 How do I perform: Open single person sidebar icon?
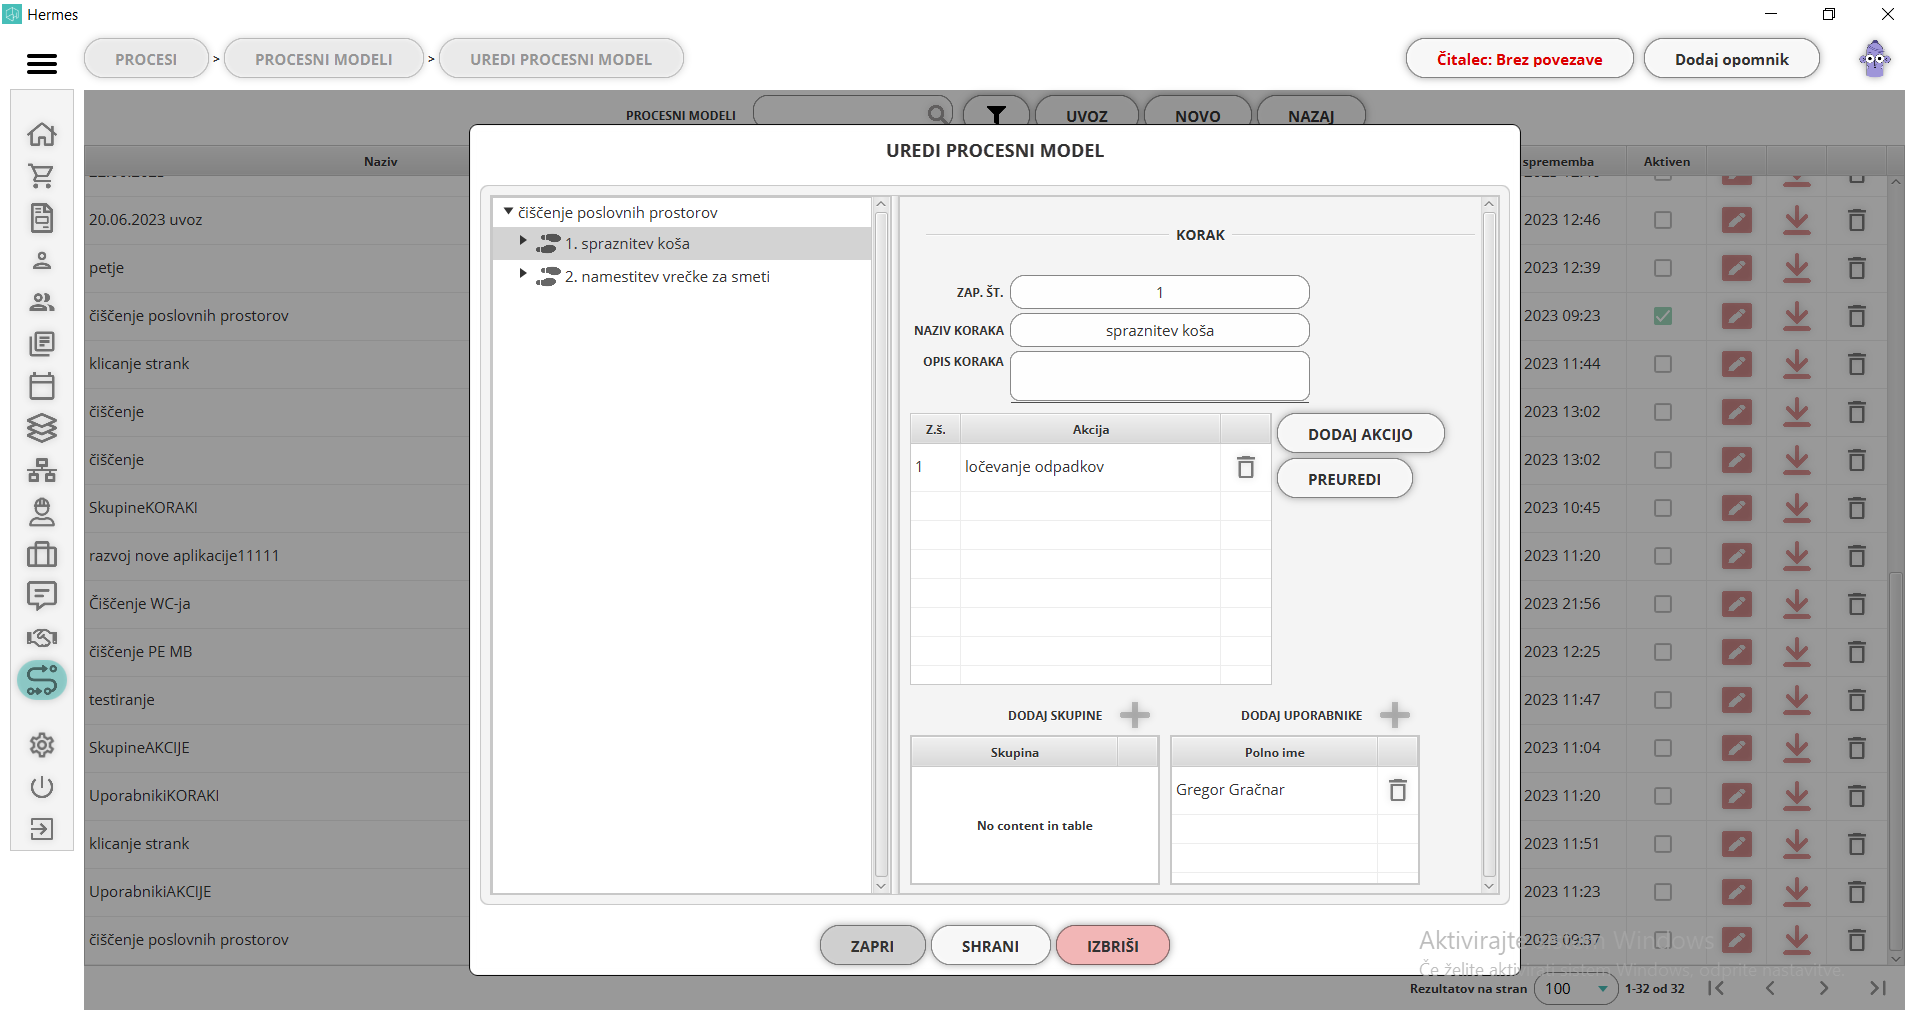pyautogui.click(x=42, y=261)
